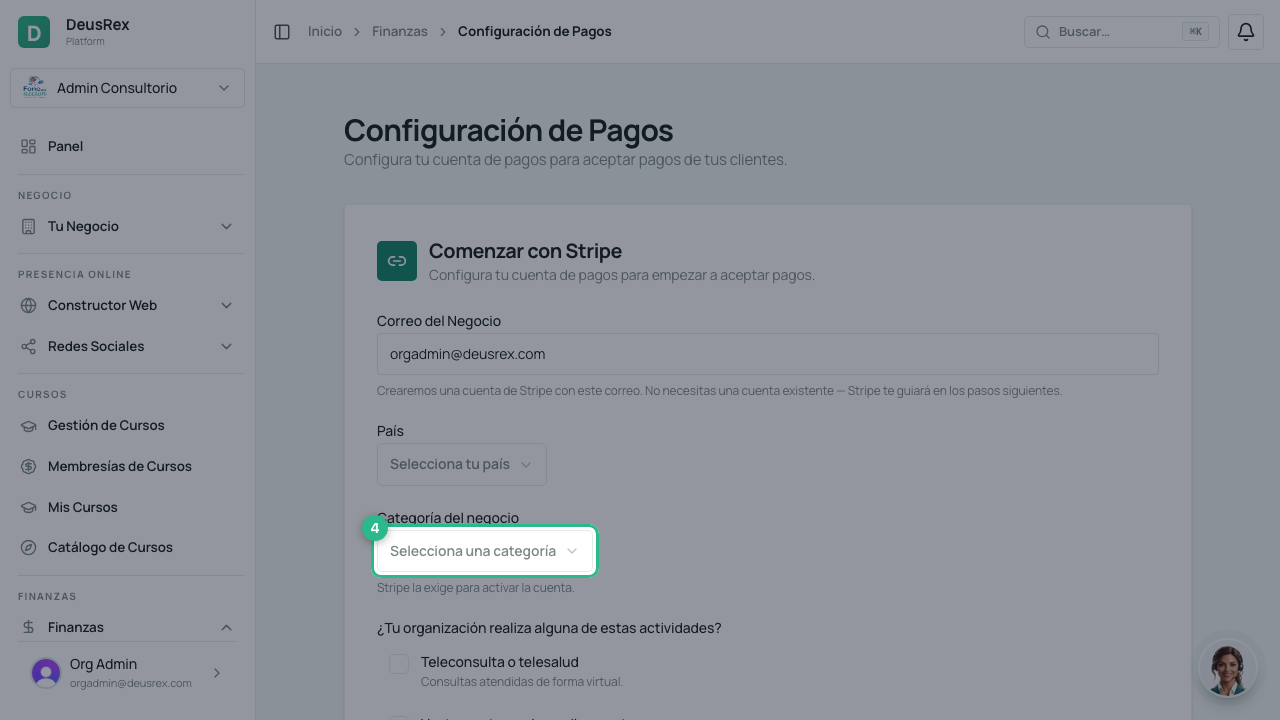This screenshot has width=1280, height=720.
Task: Go to Gestión de Cursos
Action: coord(127,425)
